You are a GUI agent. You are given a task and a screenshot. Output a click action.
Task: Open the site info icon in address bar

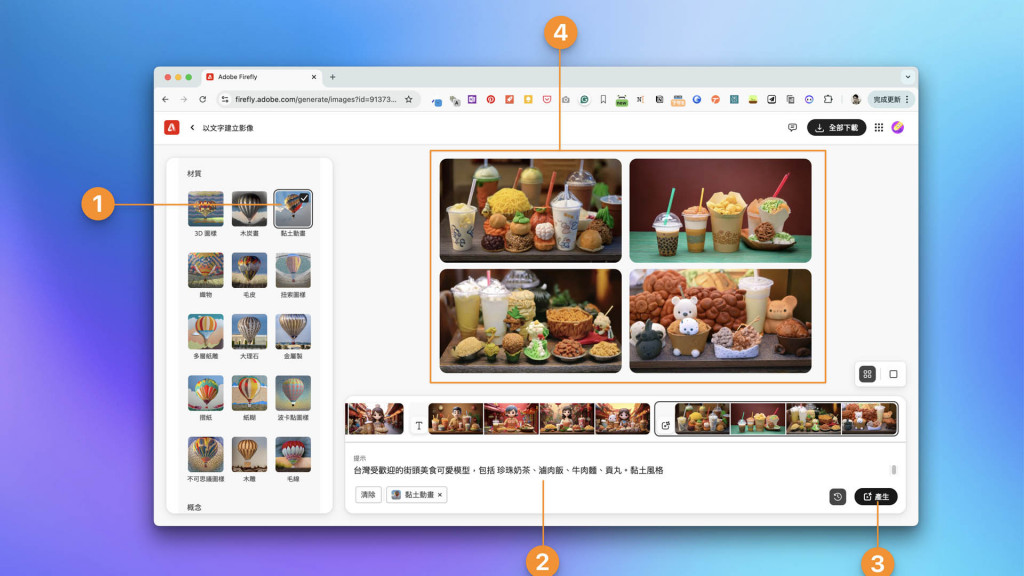click(225, 99)
